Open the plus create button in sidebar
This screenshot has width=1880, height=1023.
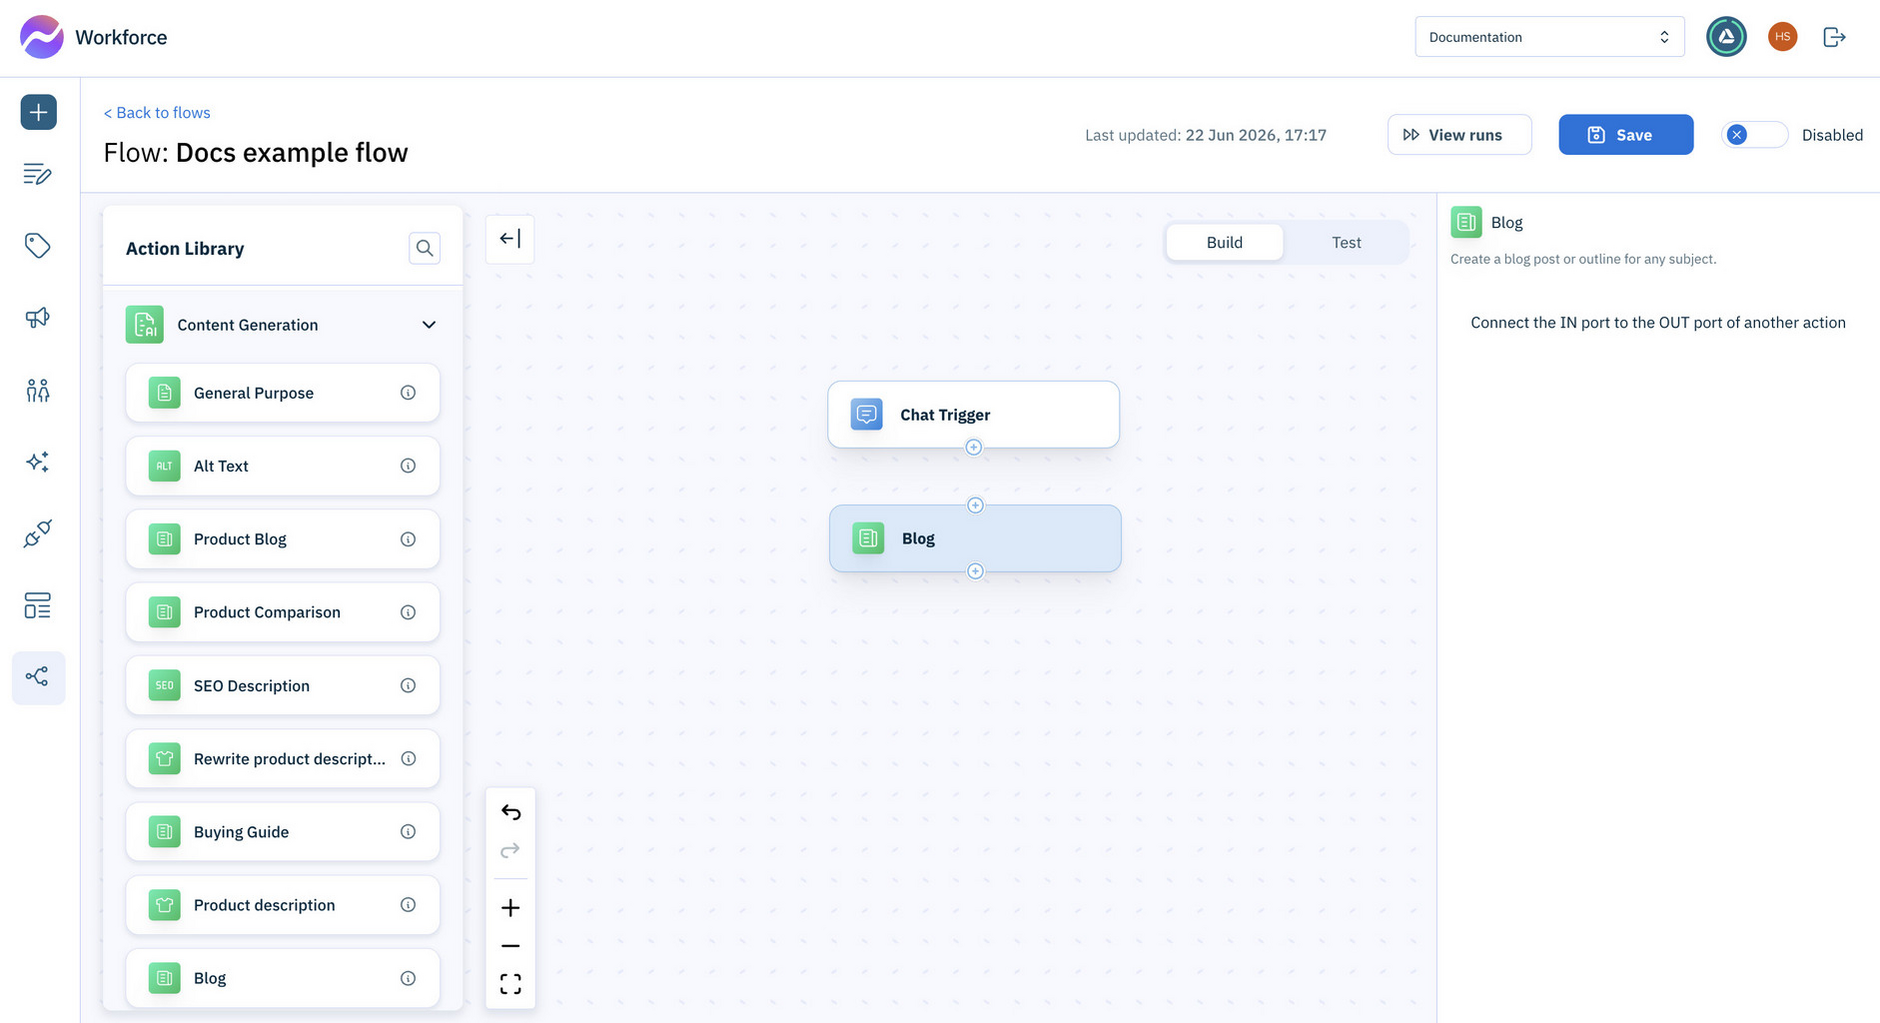point(38,112)
